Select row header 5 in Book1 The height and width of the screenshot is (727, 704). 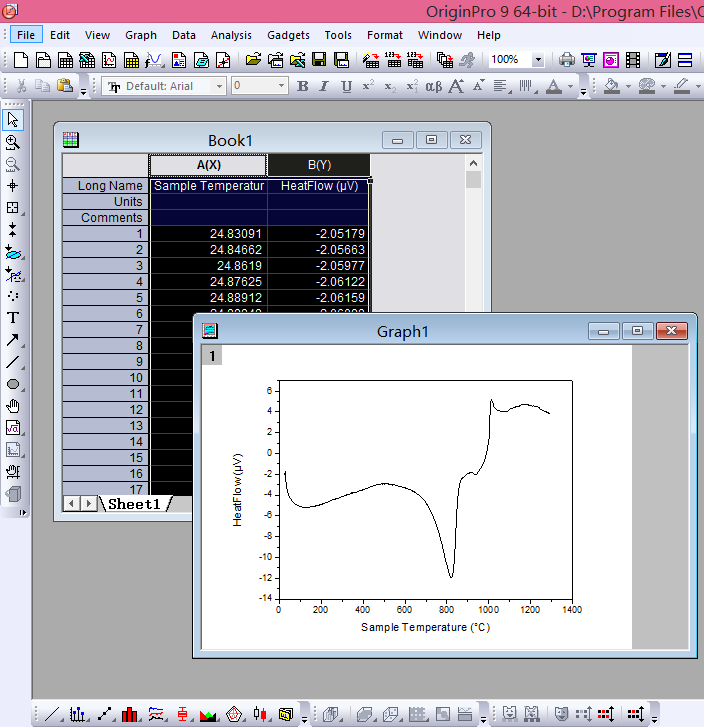106,297
